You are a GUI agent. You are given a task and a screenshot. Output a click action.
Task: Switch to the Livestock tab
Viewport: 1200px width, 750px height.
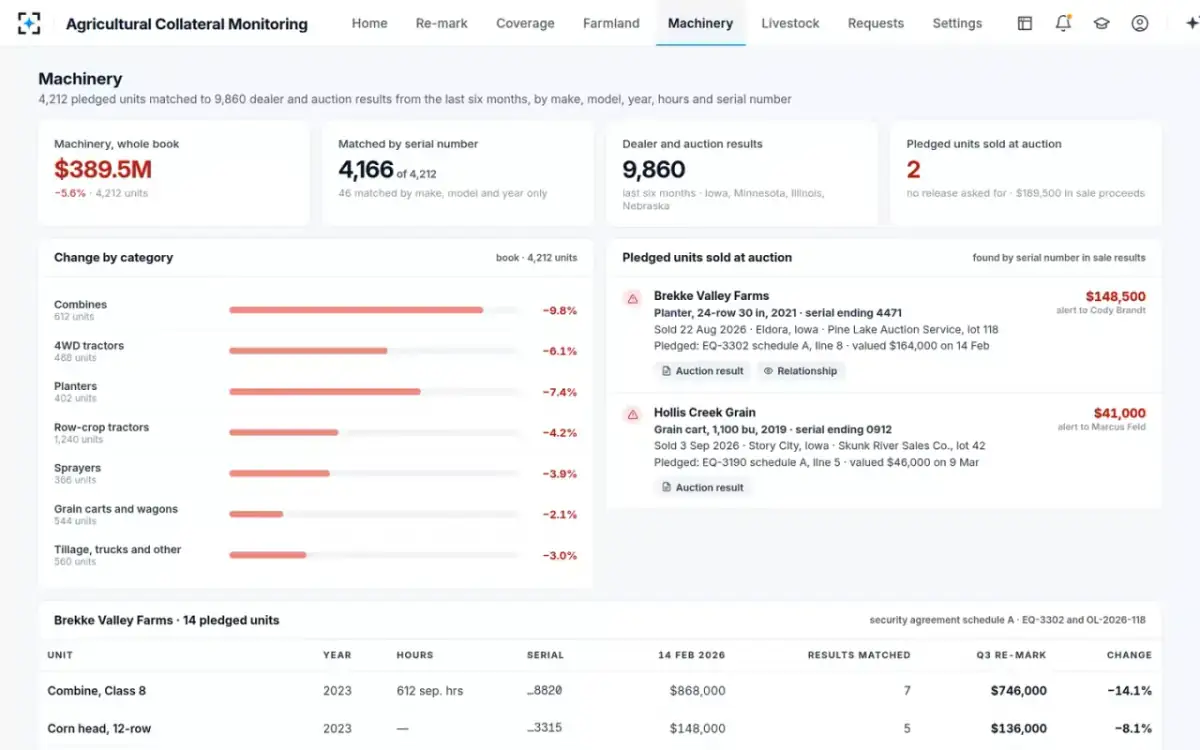pos(790,23)
